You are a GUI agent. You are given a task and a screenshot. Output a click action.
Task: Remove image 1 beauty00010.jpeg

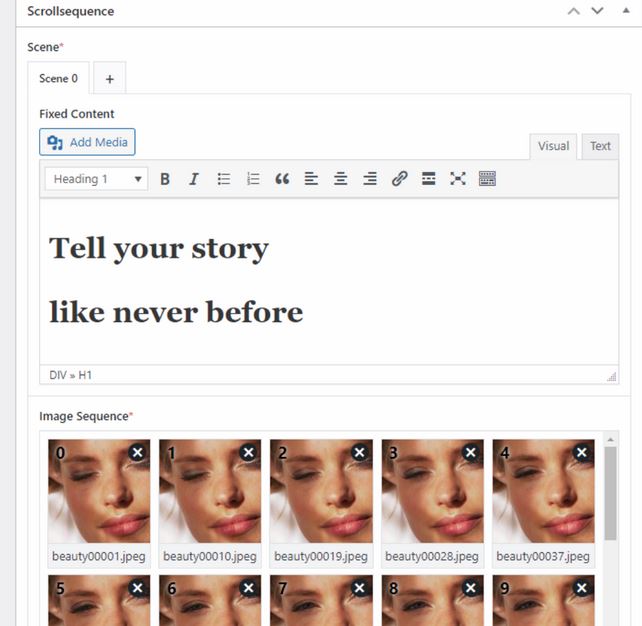(249, 452)
